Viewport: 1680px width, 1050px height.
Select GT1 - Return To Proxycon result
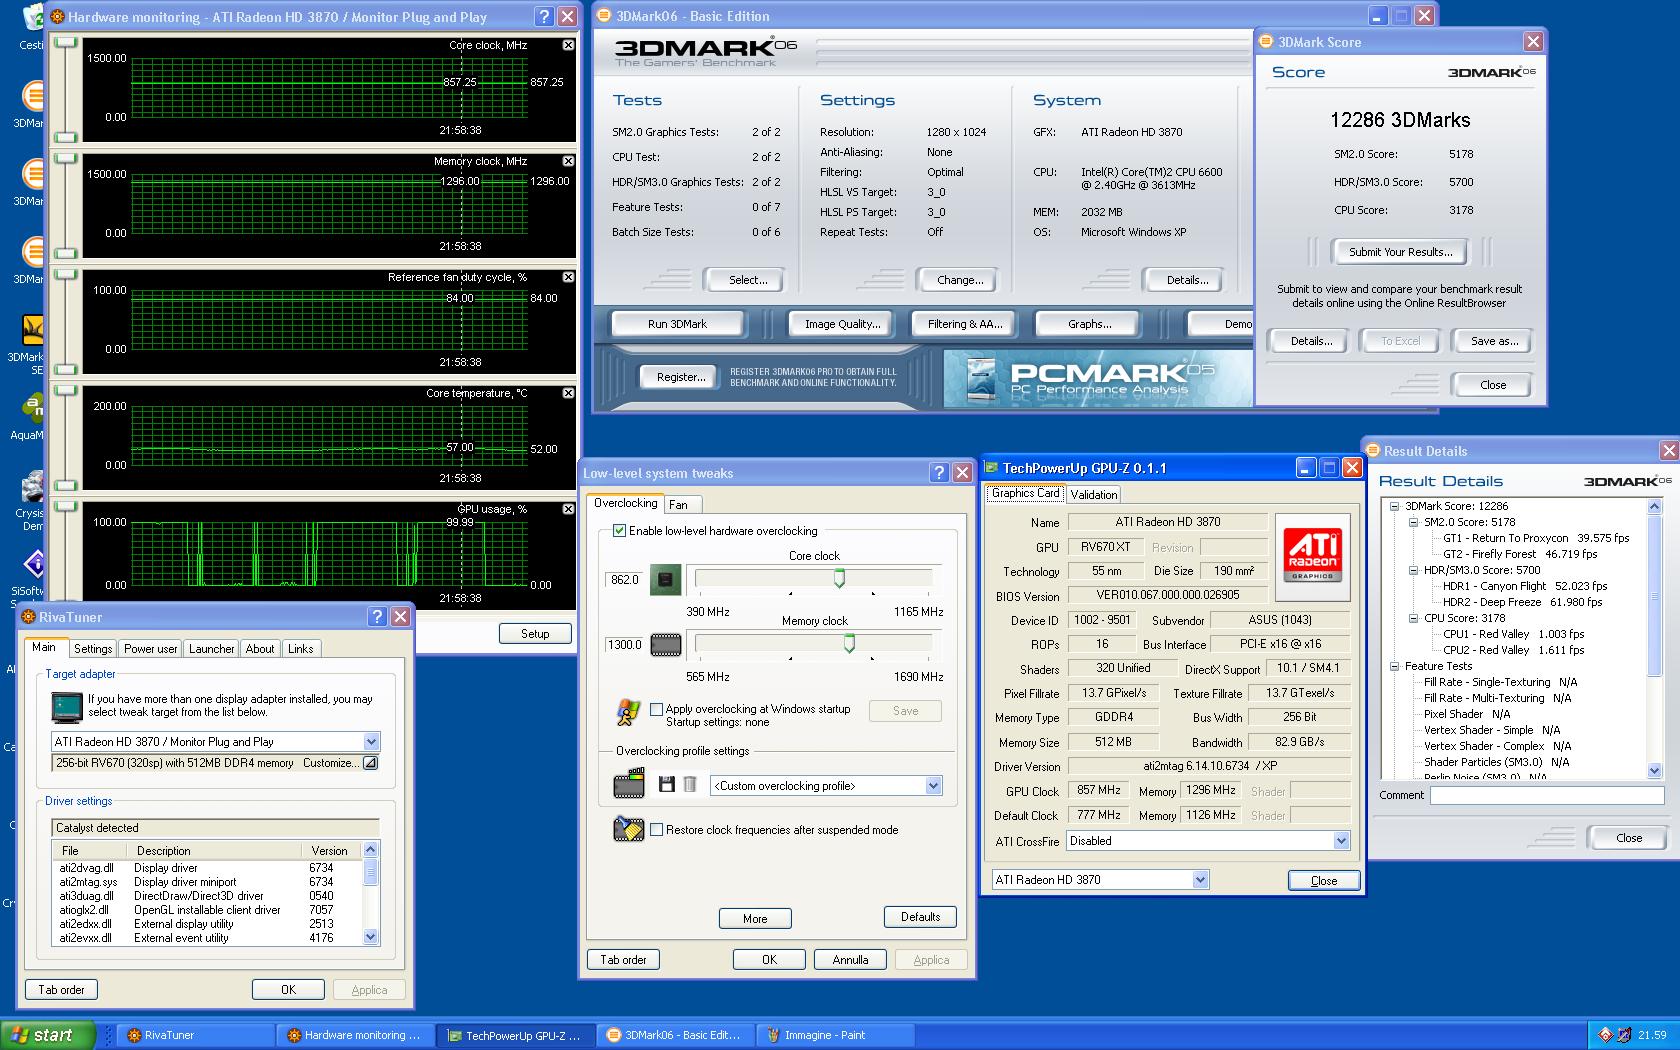[x=1536, y=538]
